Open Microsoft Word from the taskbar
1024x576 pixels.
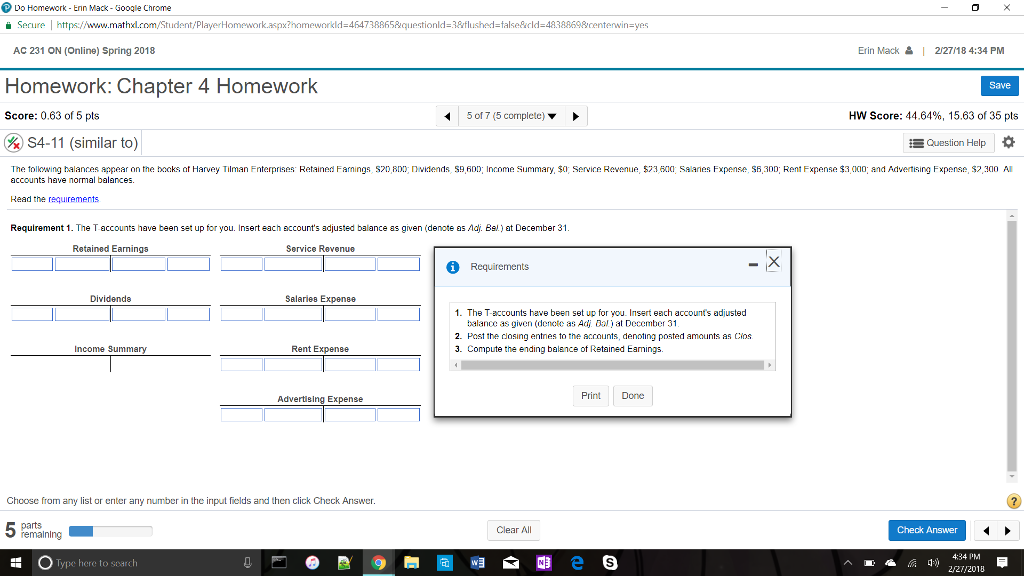(x=477, y=562)
